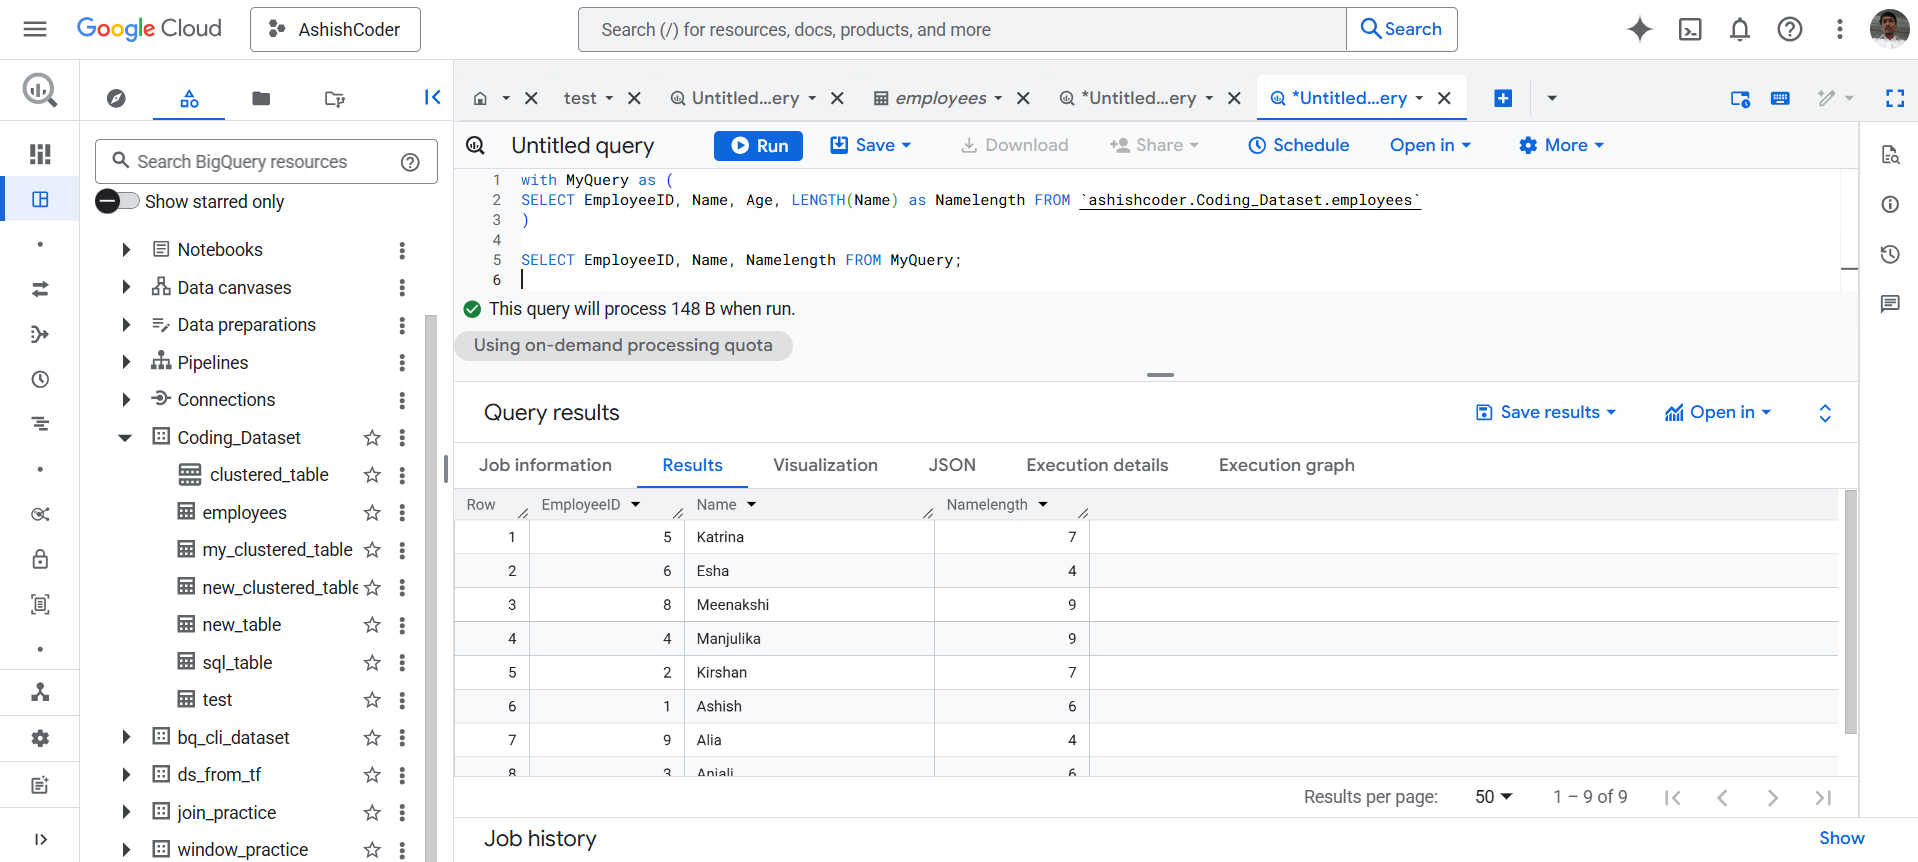
Task: Open scheduled queries clock icon in sidebar
Action: [x=40, y=379]
